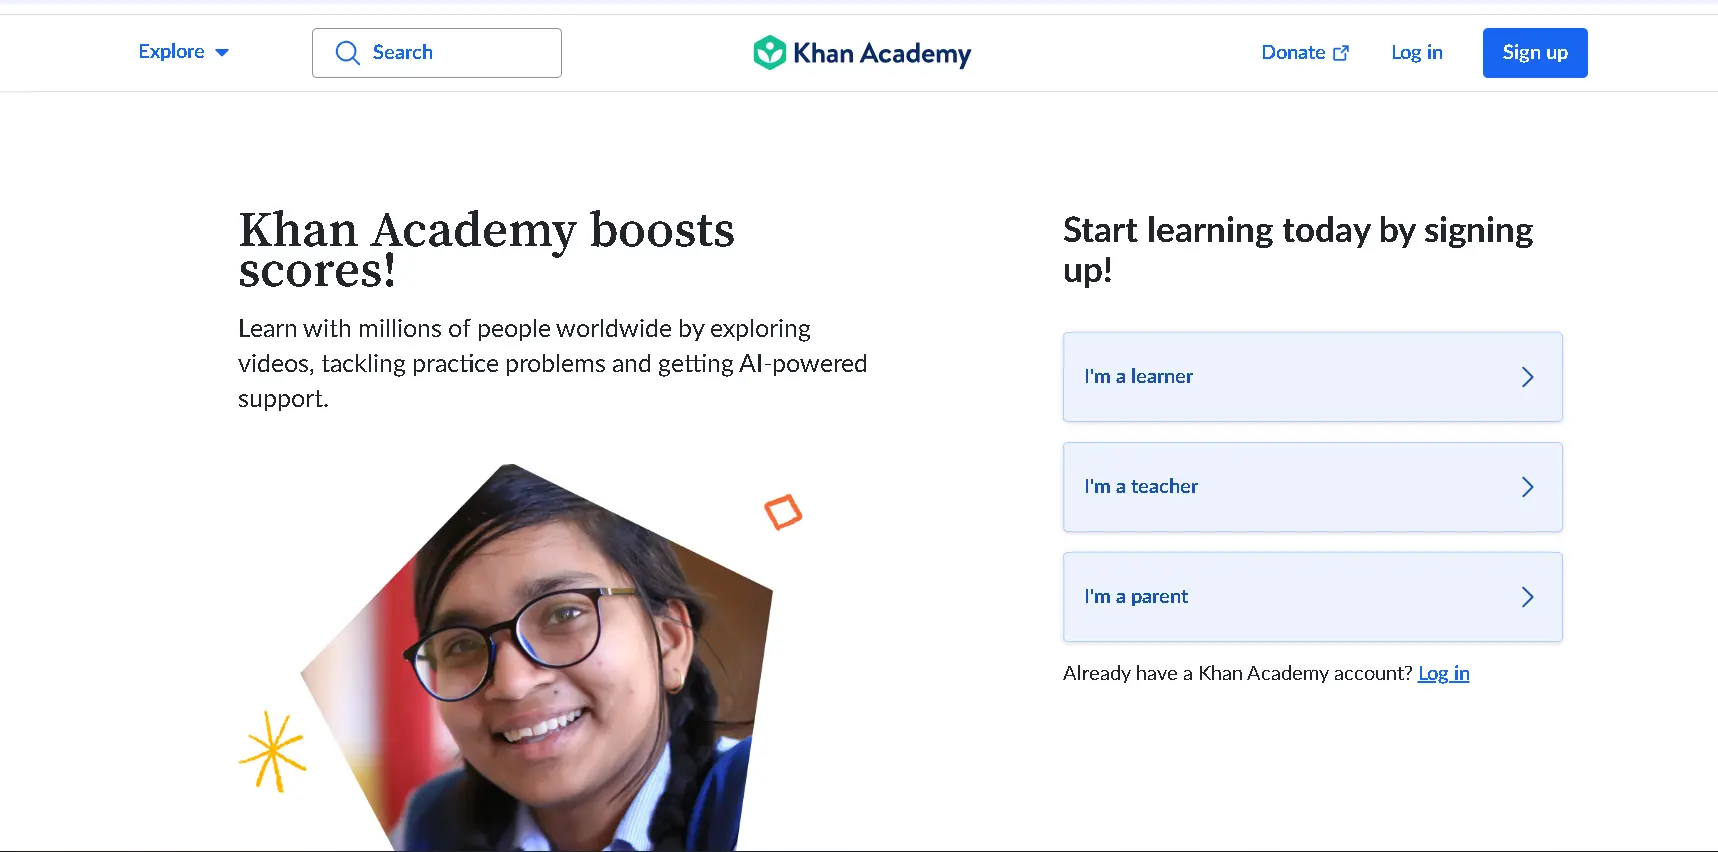Expand the Explore caret arrow
The width and height of the screenshot is (1718, 852).
tap(222, 53)
